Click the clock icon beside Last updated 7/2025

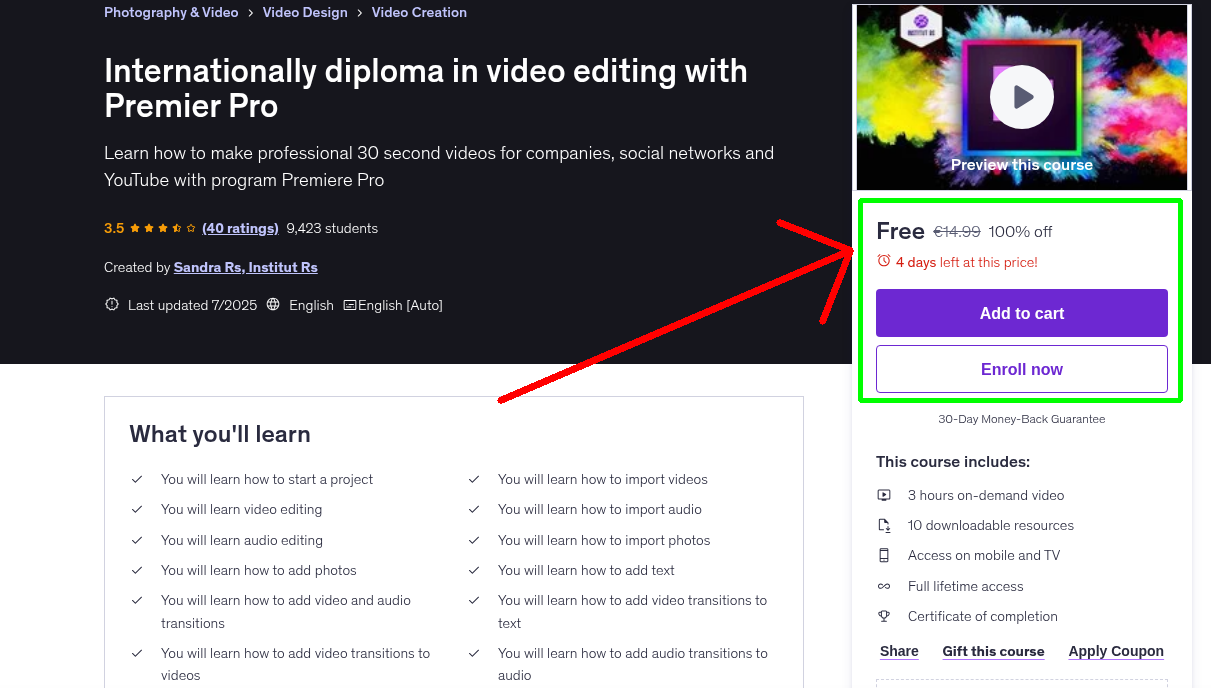111,305
